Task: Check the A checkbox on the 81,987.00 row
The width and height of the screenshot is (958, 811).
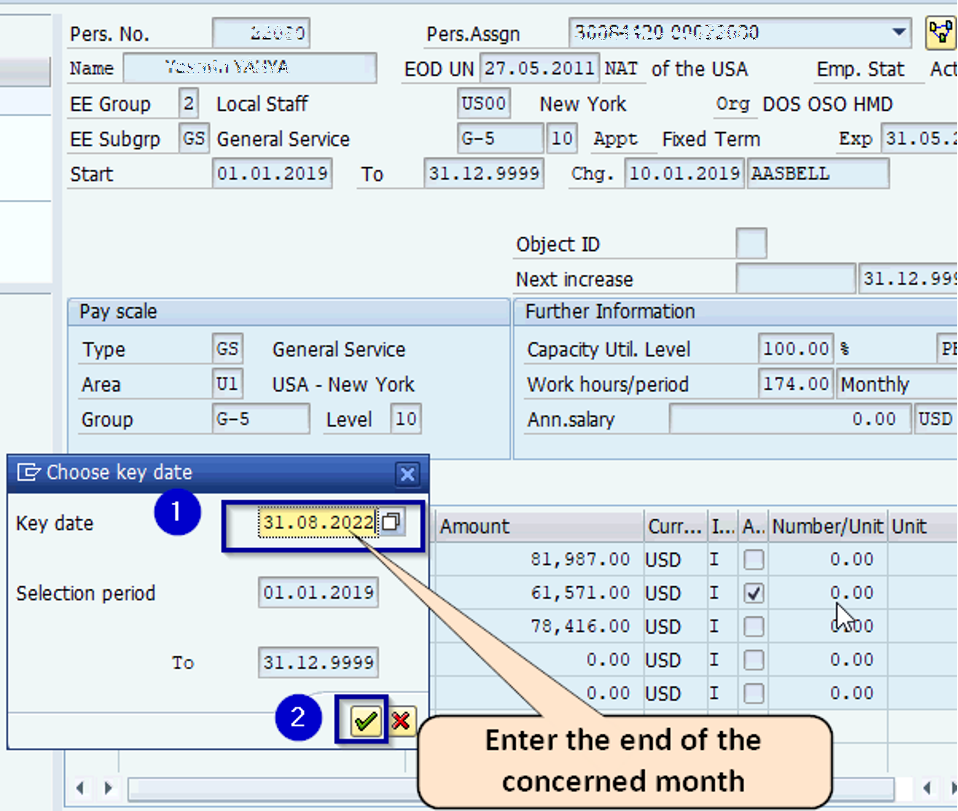Action: point(753,560)
